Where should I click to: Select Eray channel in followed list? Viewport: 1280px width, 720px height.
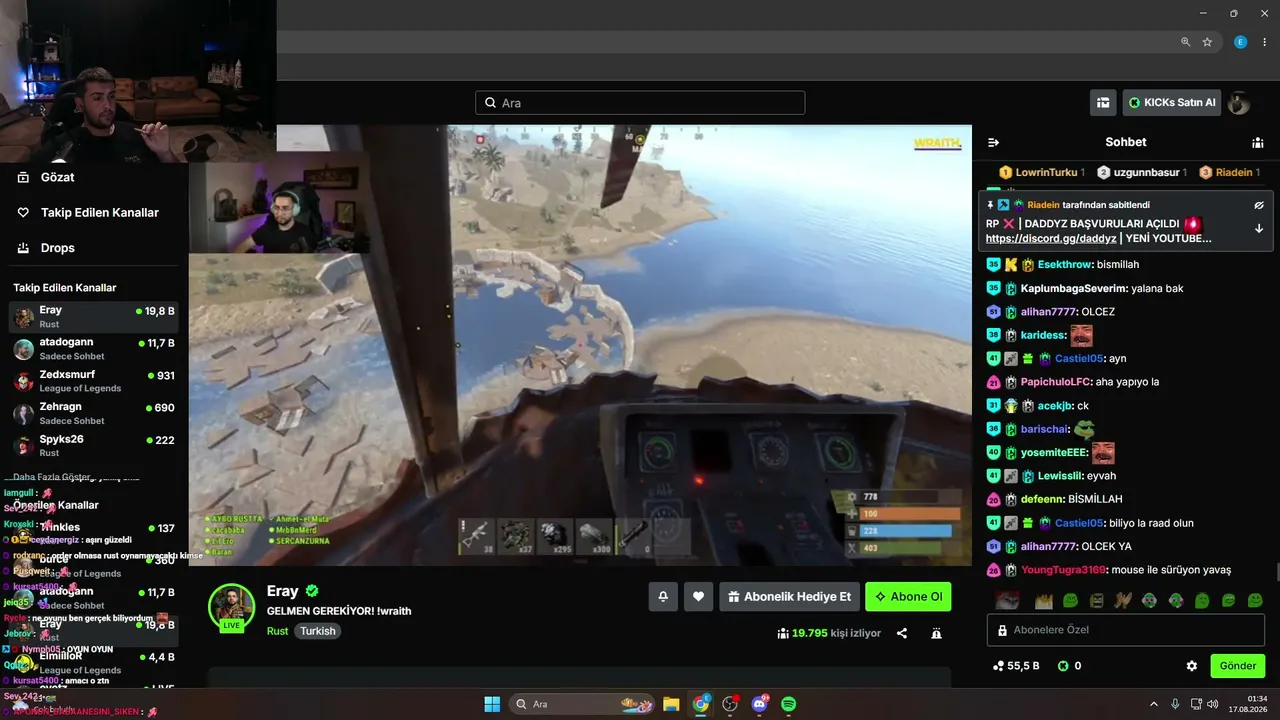tap(94, 317)
